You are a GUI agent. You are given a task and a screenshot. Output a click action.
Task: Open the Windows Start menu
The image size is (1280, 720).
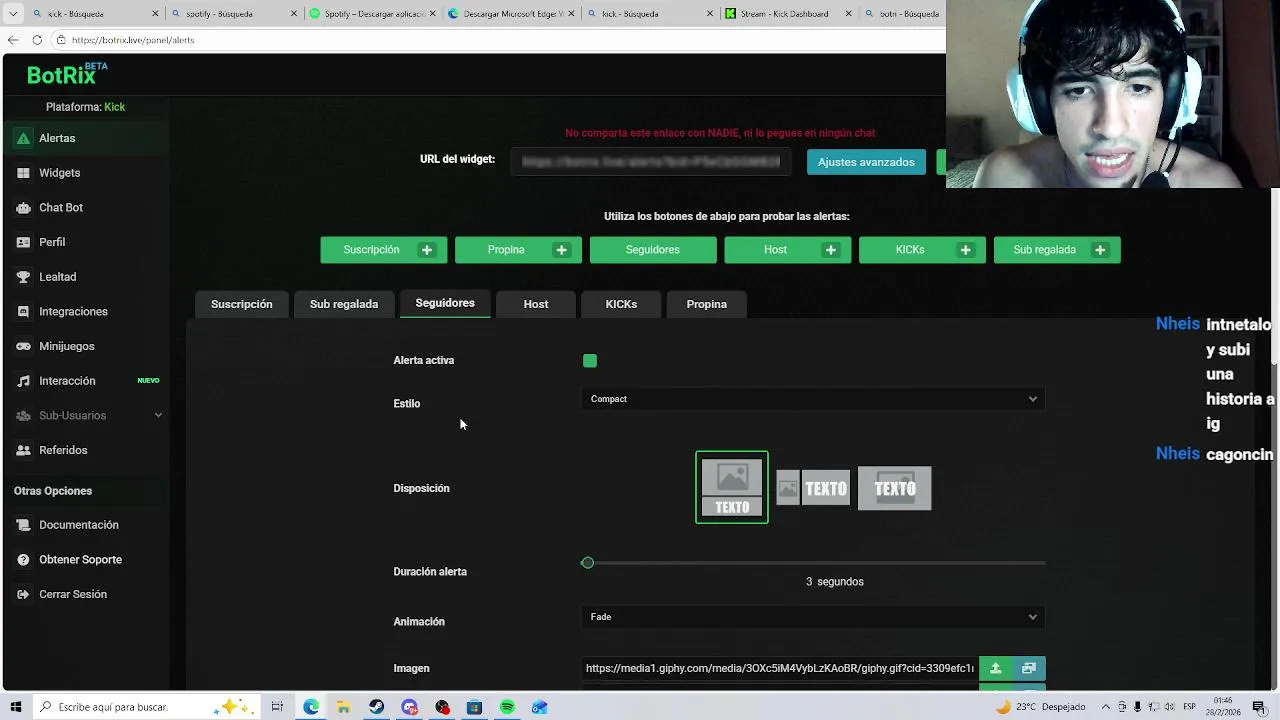(16, 707)
